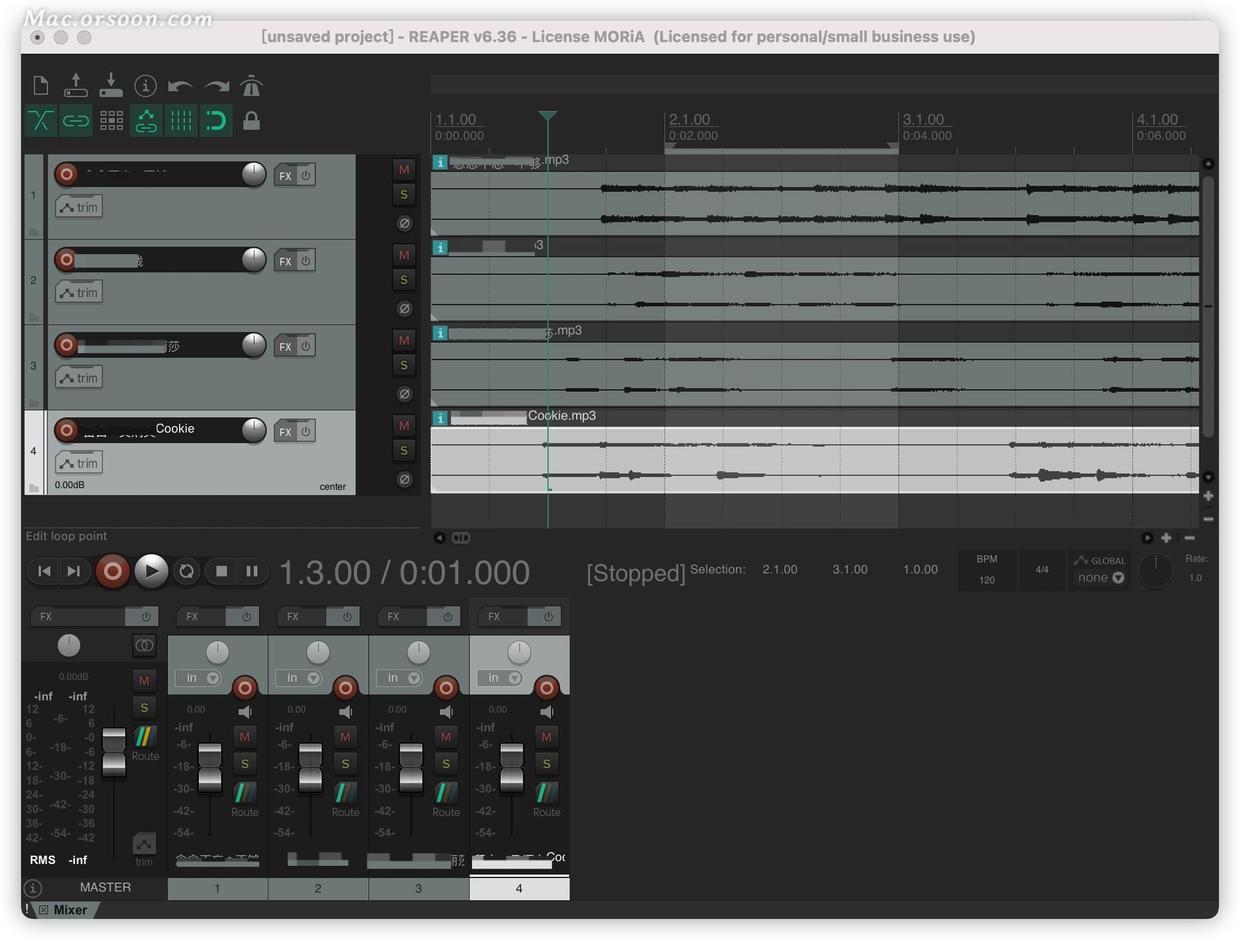Toggle master mono/stereo icon
The width and height of the screenshot is (1240, 940).
click(144, 646)
